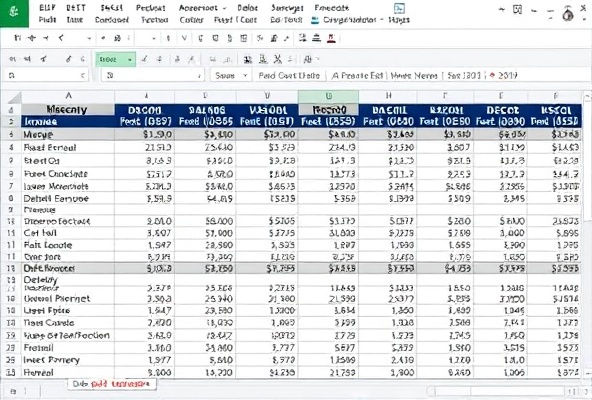This screenshot has width=592, height=400.
Task: Click the select-all corner triangle of the grid
Action: [x=14, y=97]
